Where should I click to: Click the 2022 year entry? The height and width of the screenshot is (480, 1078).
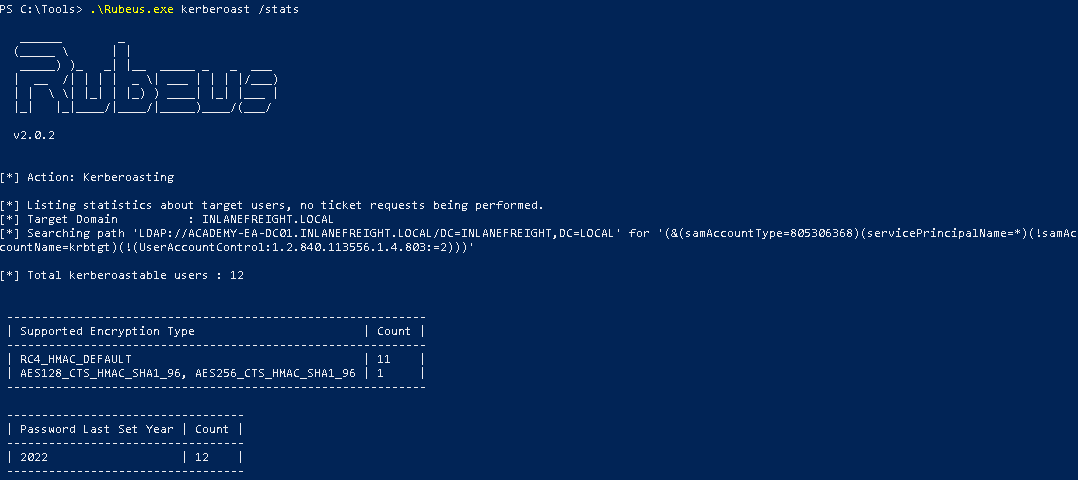(34, 457)
